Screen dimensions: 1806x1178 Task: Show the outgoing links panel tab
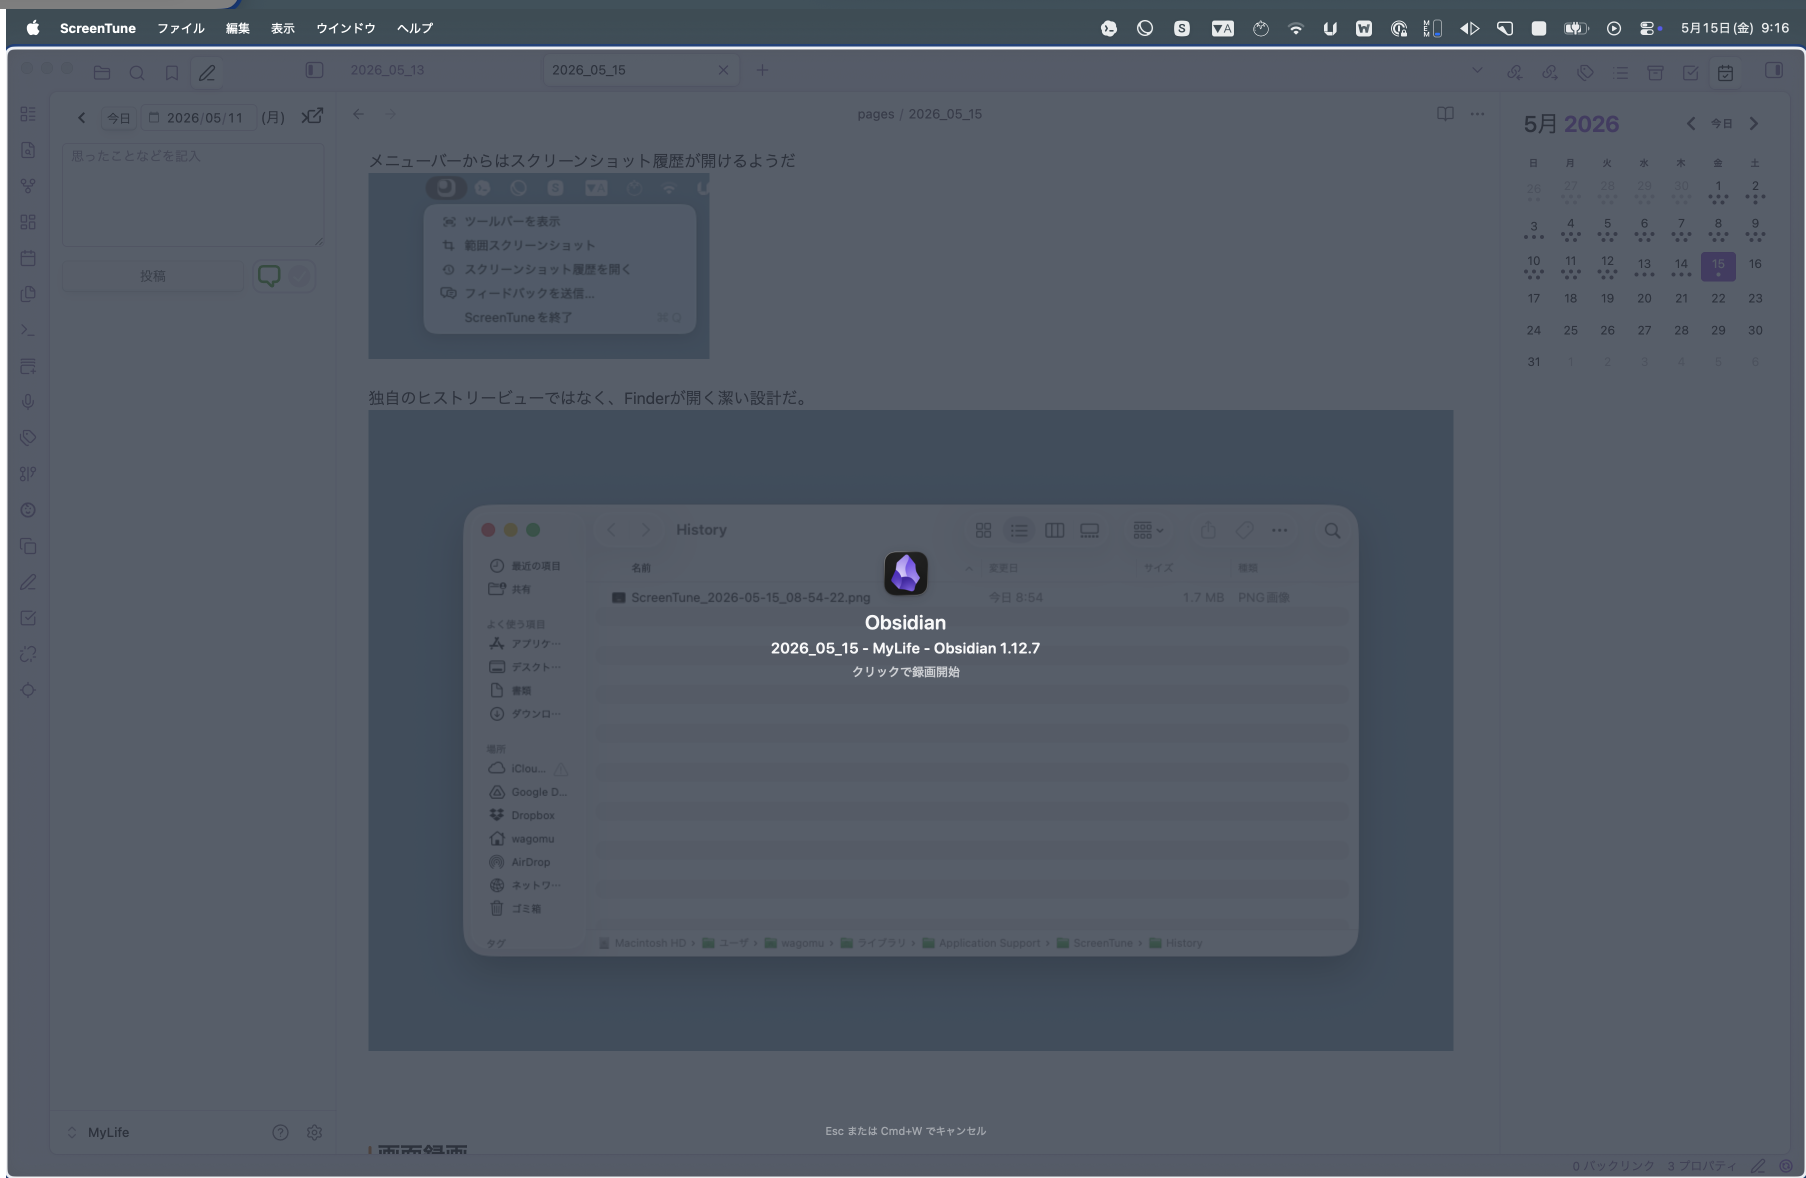click(x=1550, y=72)
